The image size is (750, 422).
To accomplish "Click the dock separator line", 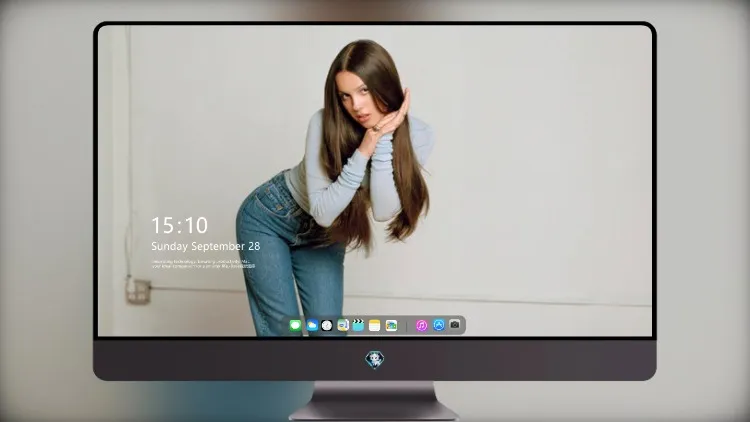I will tap(407, 326).
